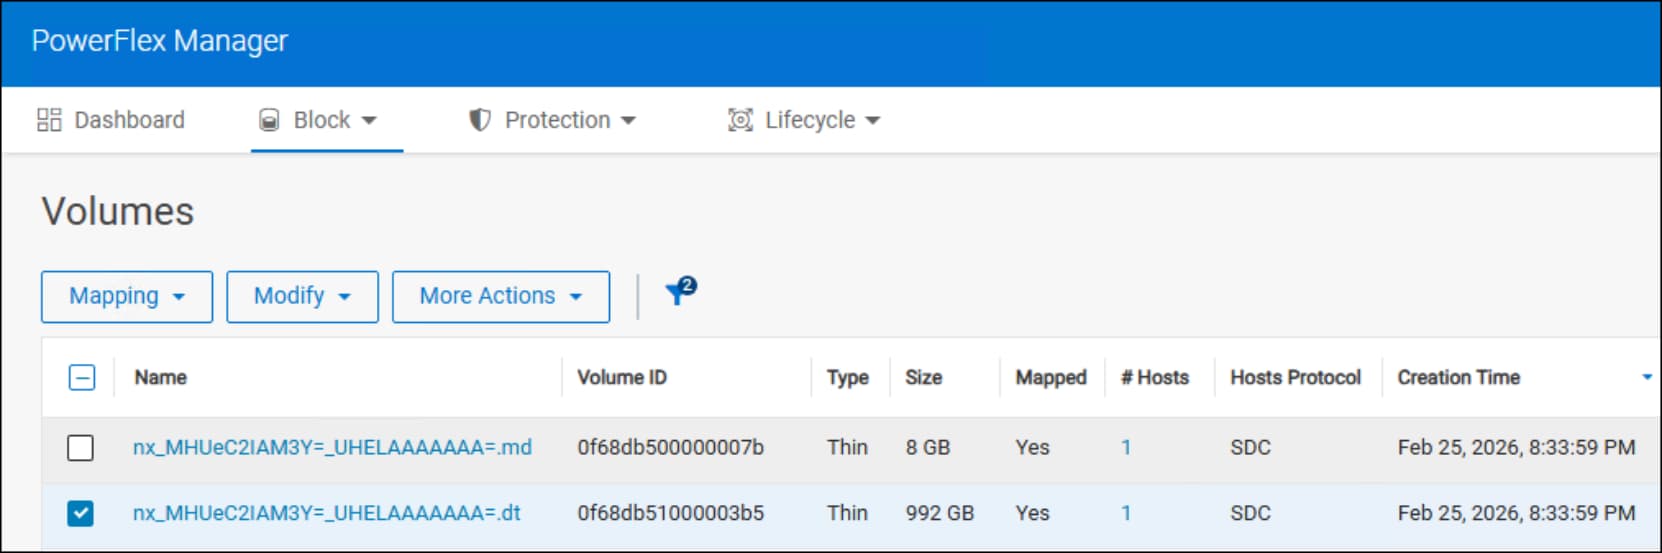Expand the Lifecycle menu caret
Image resolution: width=1662 pixels, height=553 pixels.
click(872, 120)
